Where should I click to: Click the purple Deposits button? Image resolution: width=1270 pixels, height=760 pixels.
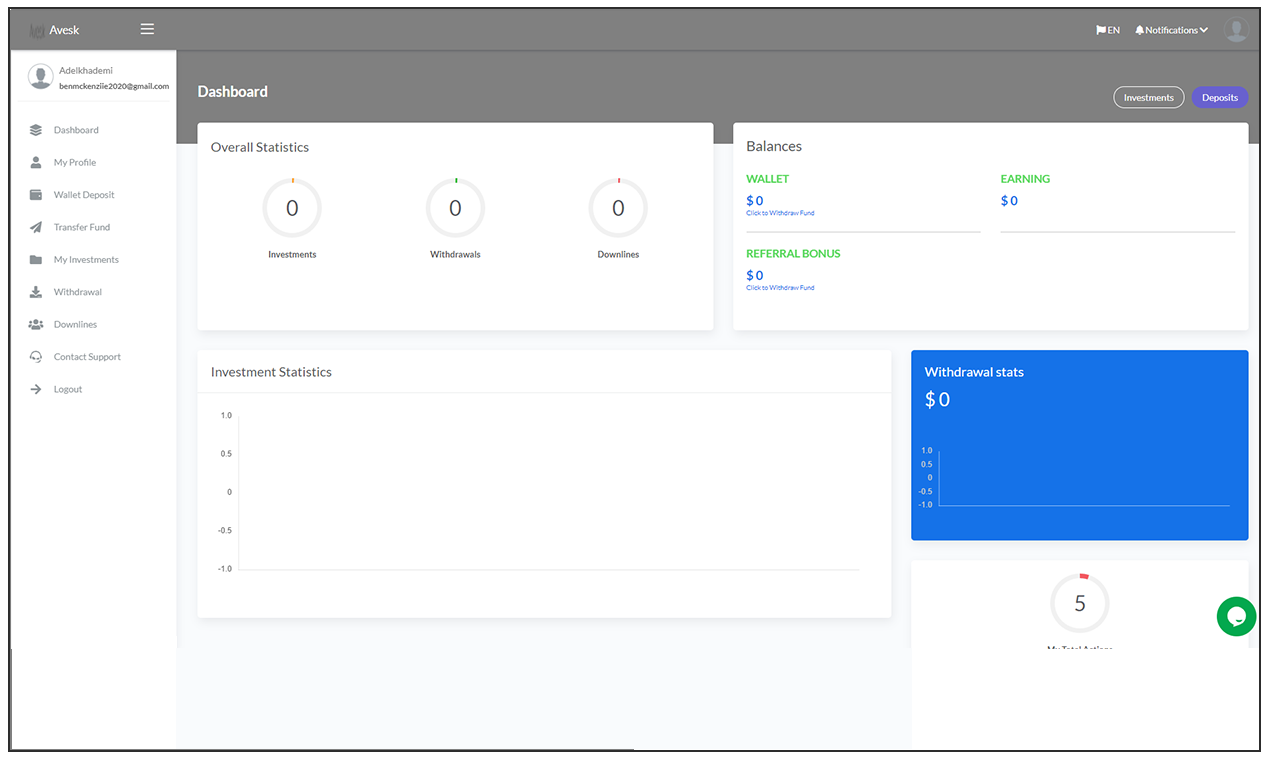coord(1219,97)
